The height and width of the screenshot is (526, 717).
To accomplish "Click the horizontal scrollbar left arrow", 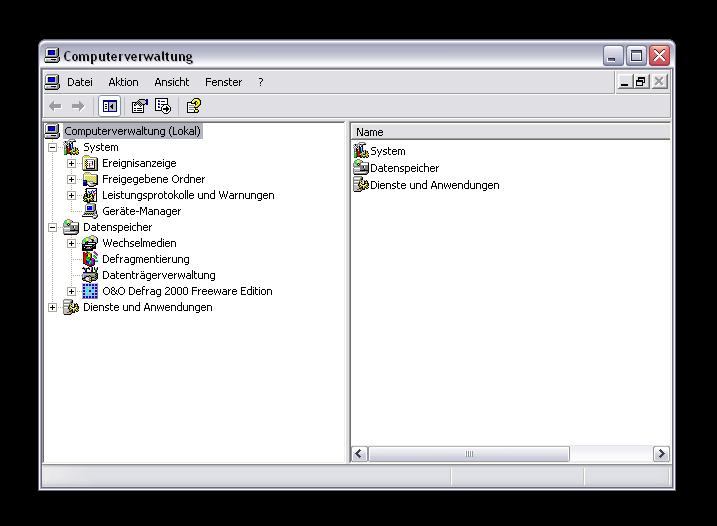I will click(359, 454).
